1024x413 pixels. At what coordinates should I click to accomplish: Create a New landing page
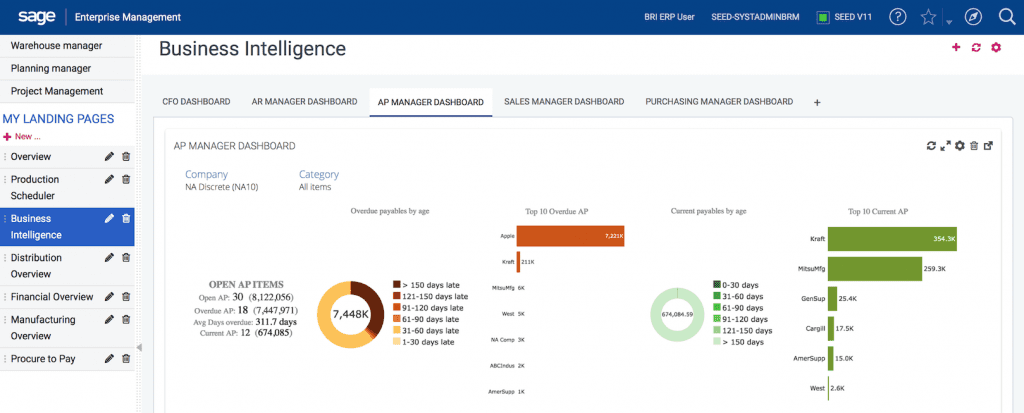point(22,137)
